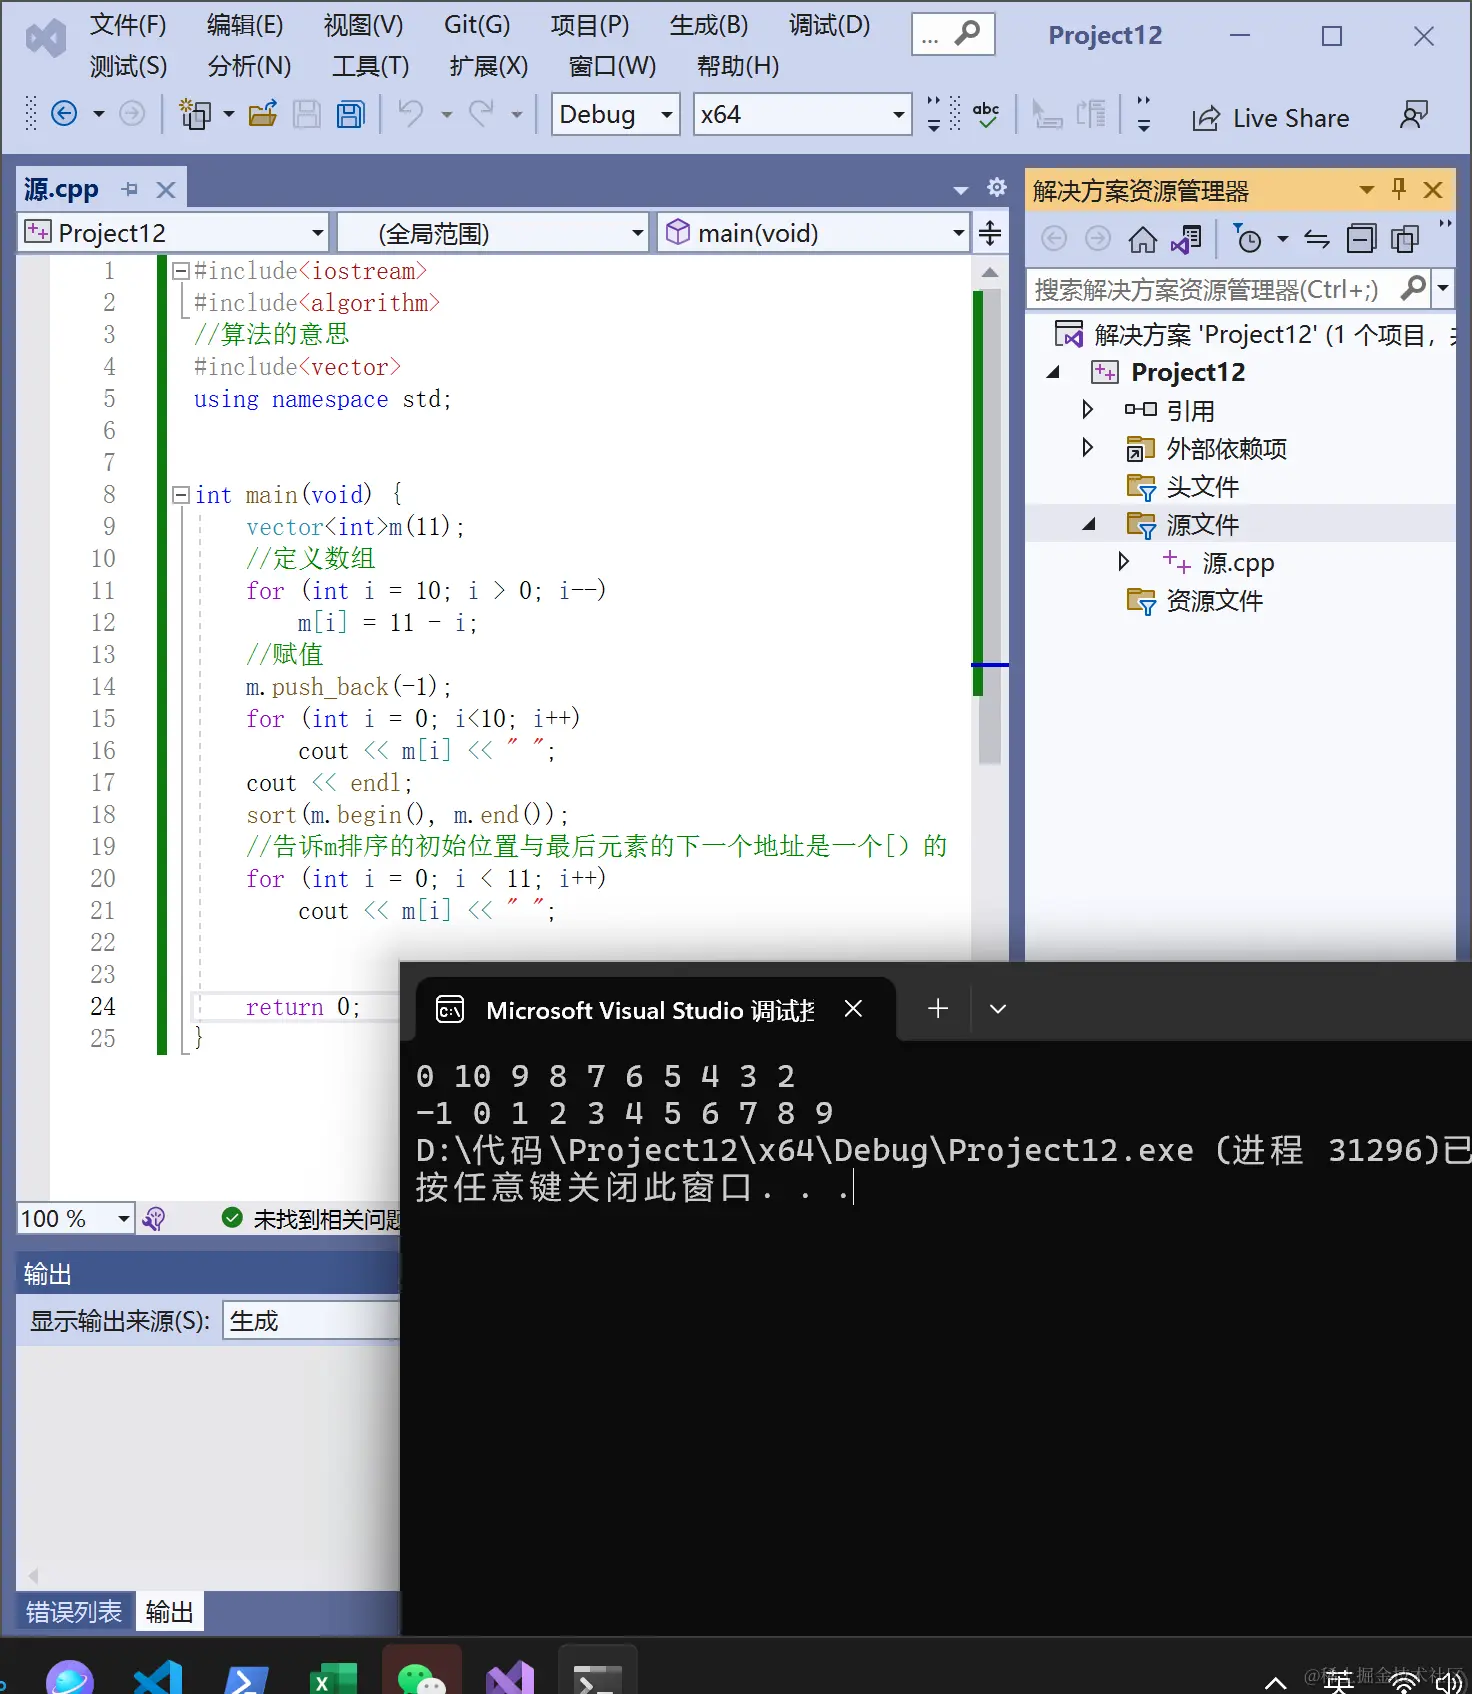The image size is (1472, 1694).
Task: Click the Live Share button
Action: pyautogui.click(x=1271, y=118)
